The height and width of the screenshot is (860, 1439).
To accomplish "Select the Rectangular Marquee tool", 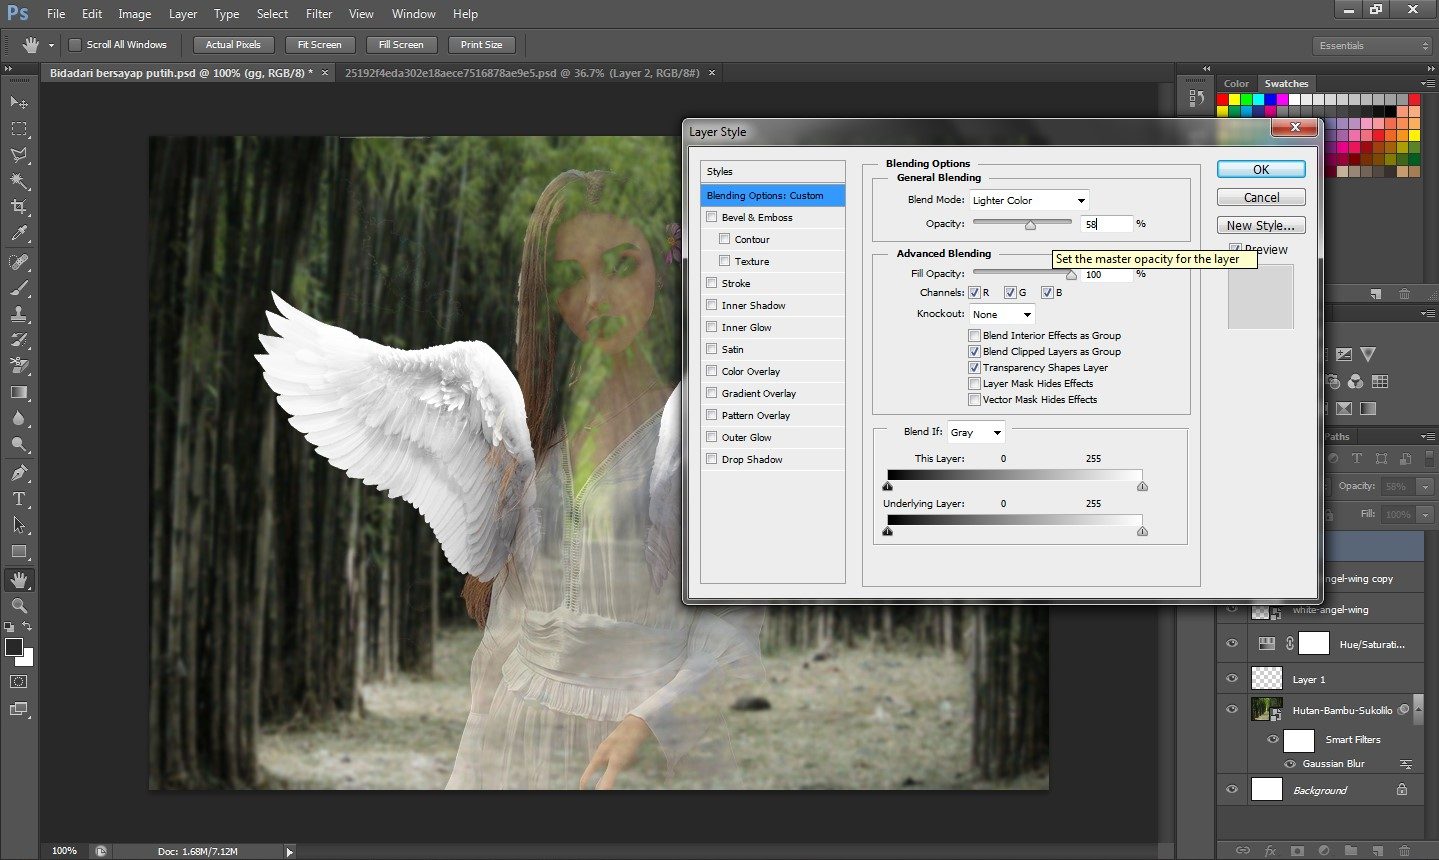I will tap(19, 129).
